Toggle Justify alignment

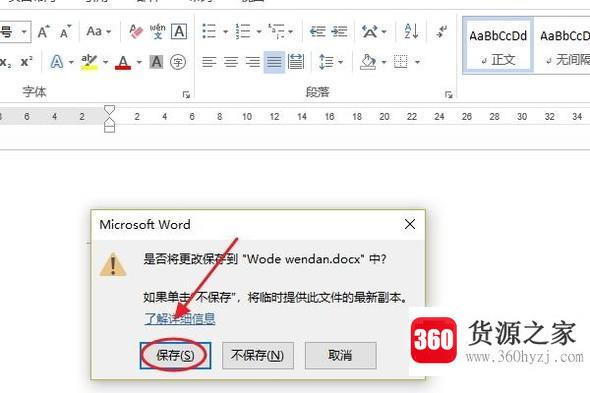pyautogui.click(x=274, y=62)
